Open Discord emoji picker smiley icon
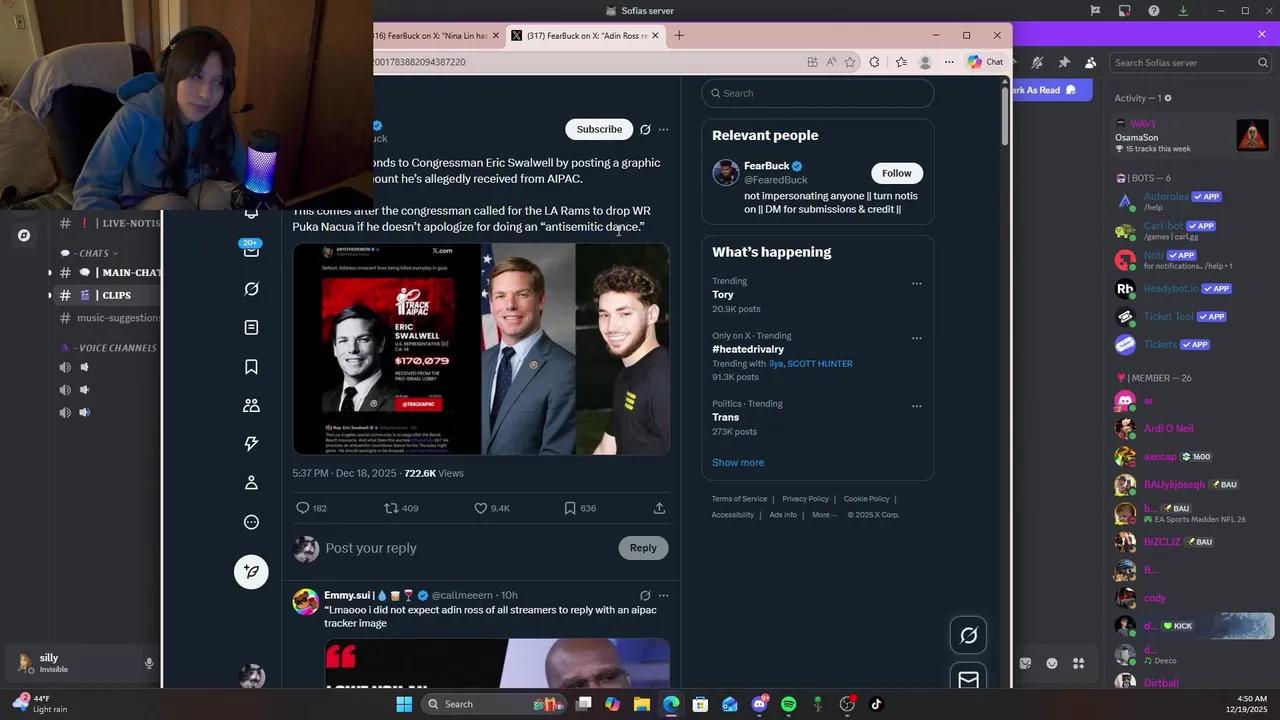1280x720 pixels. [x=1052, y=663]
